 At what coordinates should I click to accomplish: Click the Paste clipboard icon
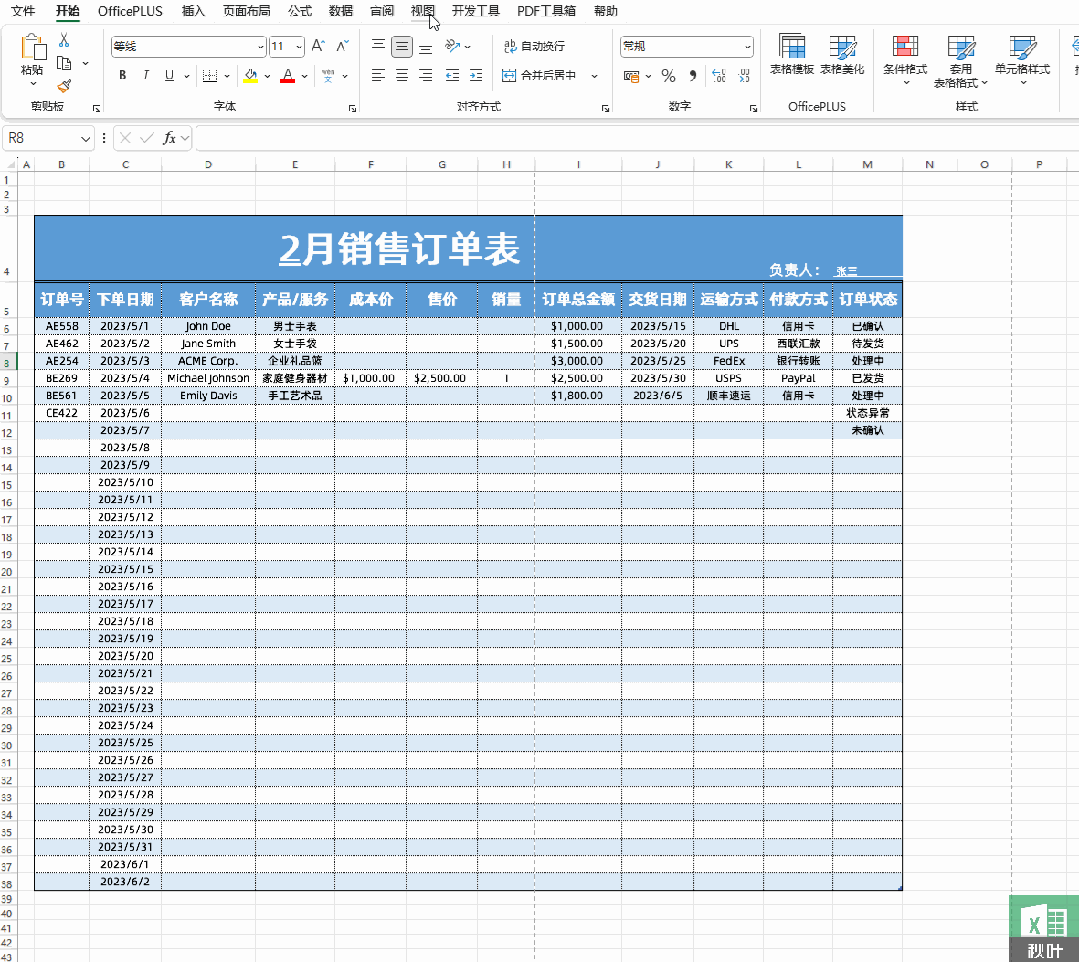pos(32,48)
